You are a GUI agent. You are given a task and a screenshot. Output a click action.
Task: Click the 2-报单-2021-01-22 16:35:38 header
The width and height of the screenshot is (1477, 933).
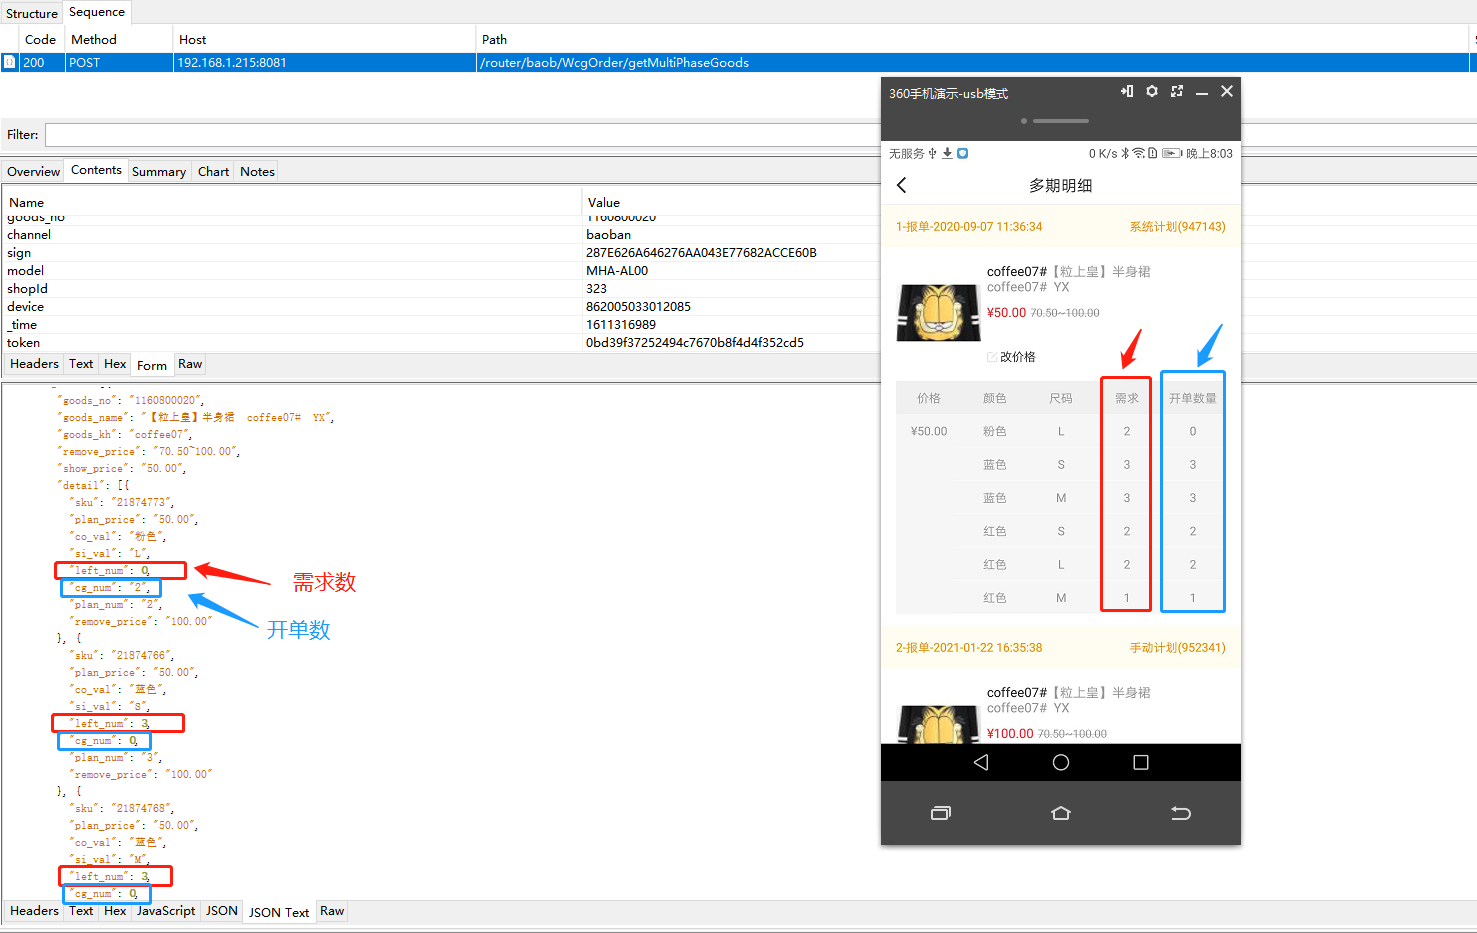click(969, 648)
